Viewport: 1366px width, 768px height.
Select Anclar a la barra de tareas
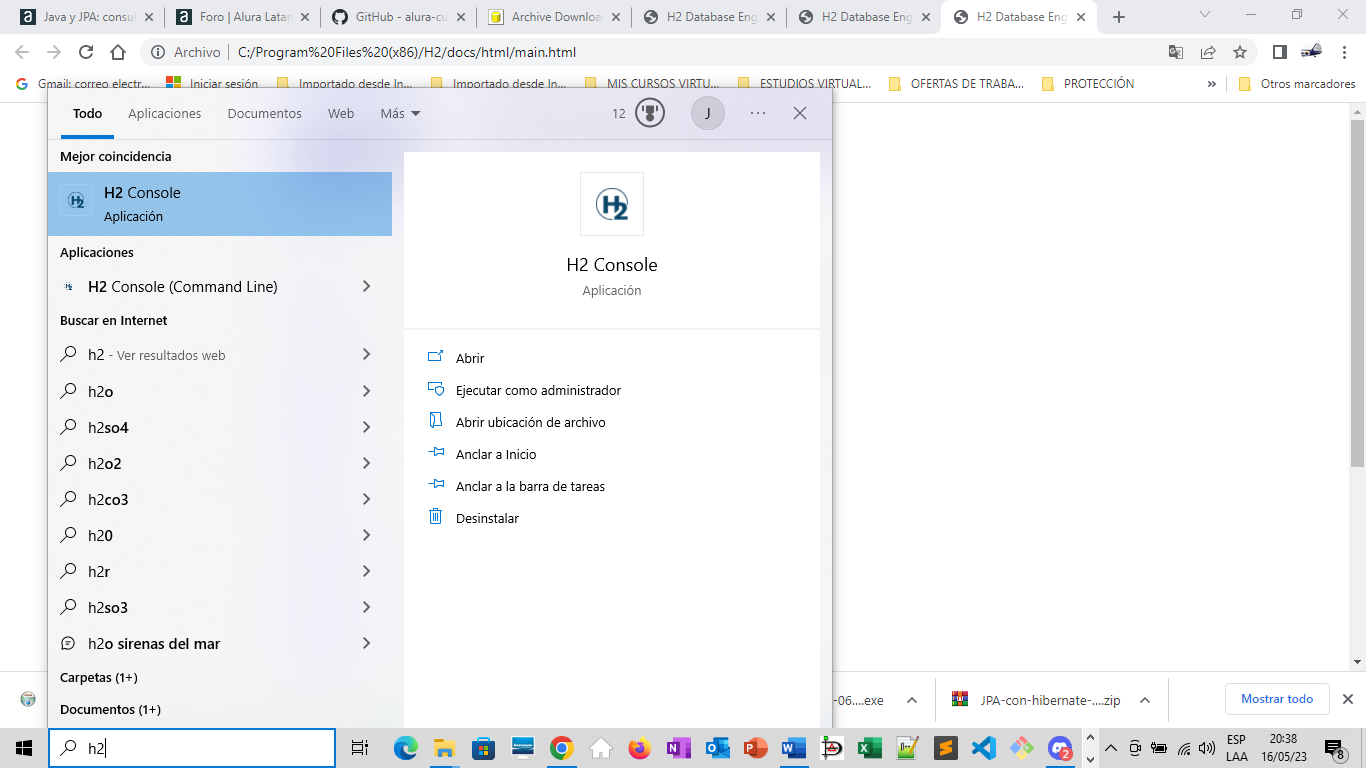[x=530, y=486]
